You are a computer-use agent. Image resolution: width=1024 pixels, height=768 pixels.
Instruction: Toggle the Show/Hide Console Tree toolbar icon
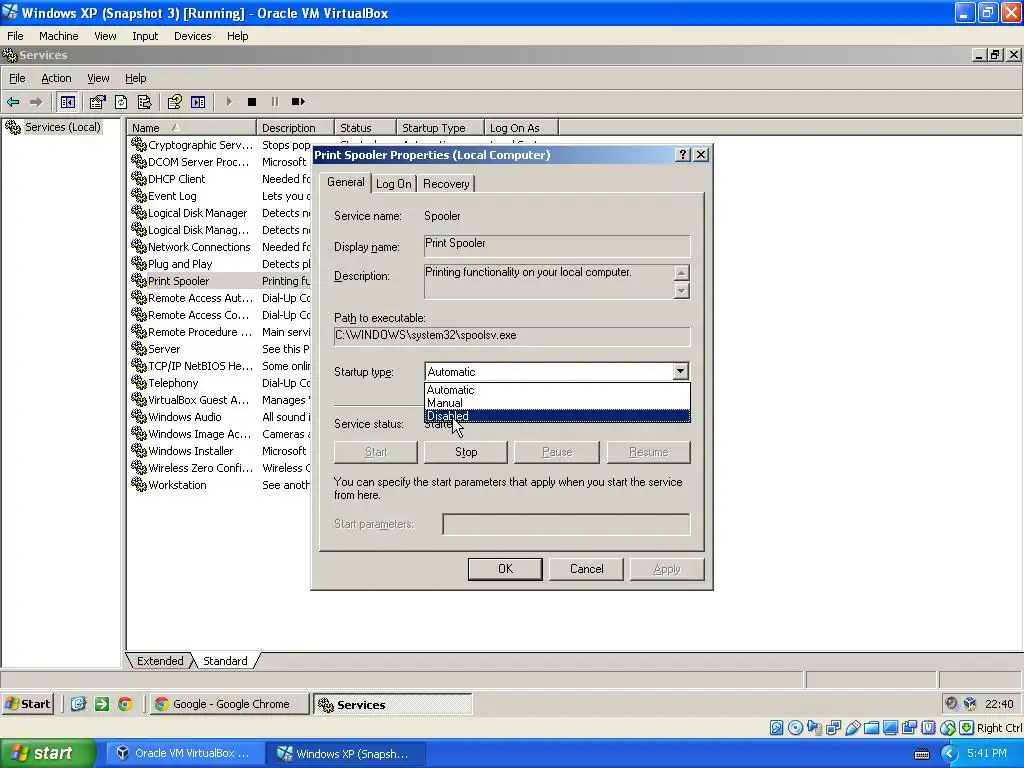coord(67,102)
